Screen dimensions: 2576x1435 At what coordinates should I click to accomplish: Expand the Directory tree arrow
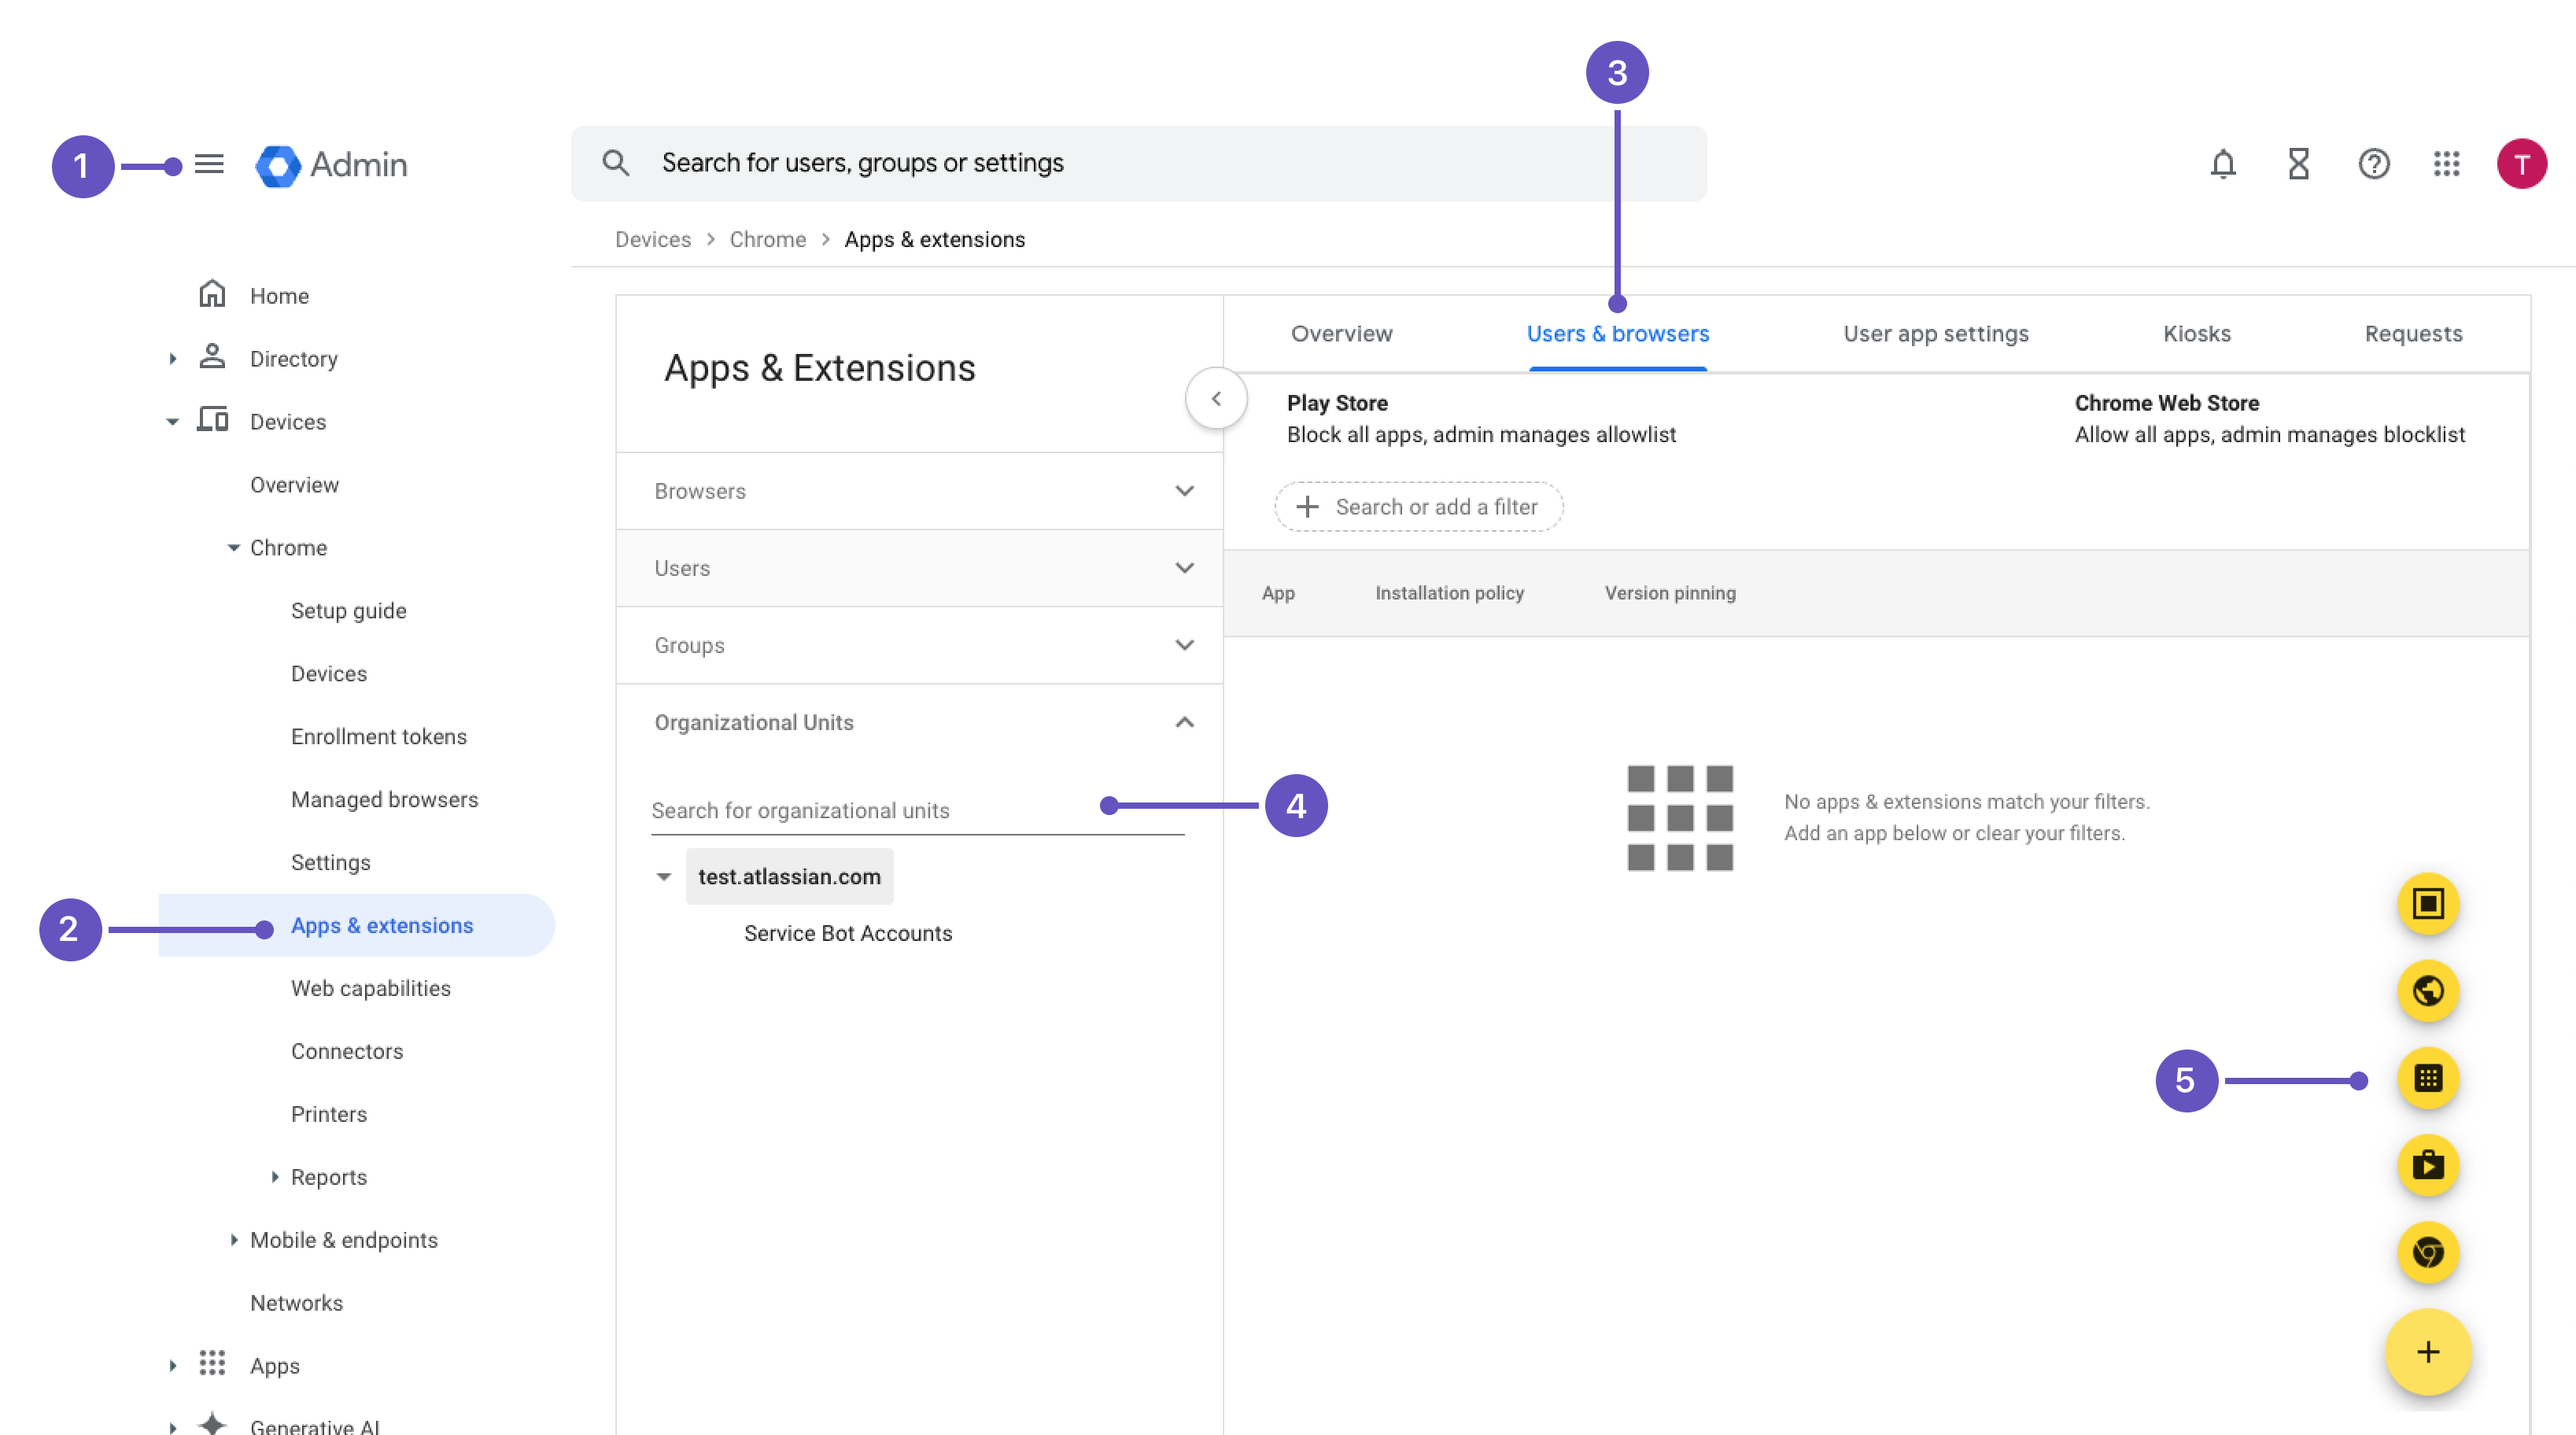(x=172, y=358)
